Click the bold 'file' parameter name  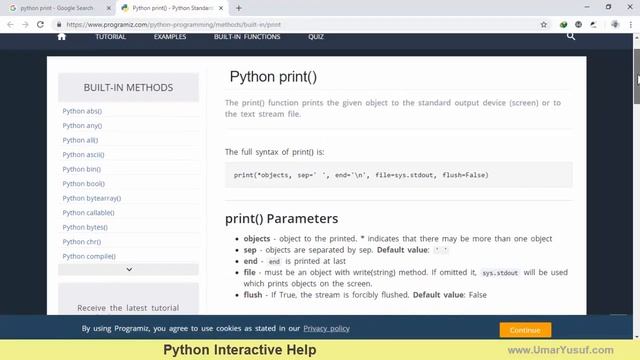point(249,272)
